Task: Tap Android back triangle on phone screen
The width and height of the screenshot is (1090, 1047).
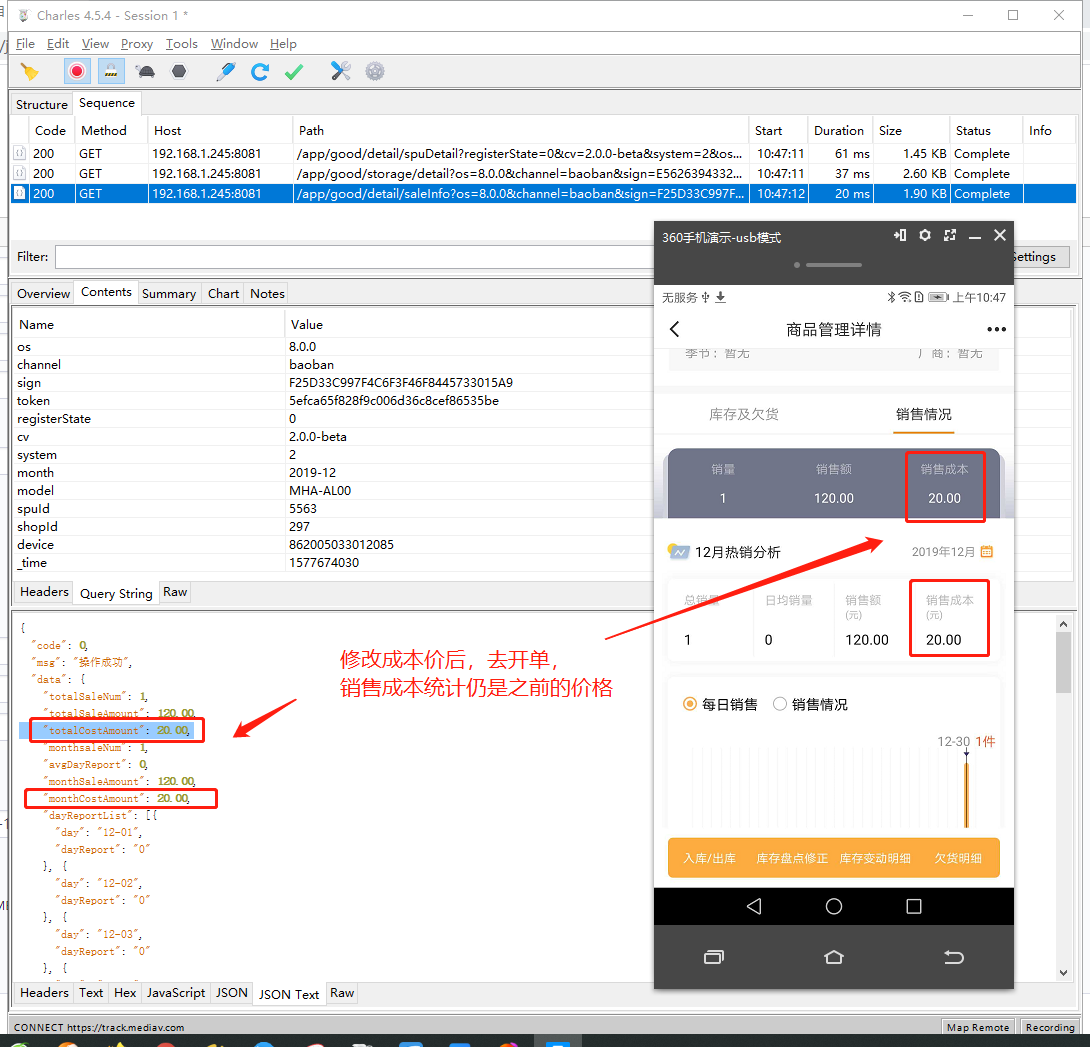Action: 754,906
